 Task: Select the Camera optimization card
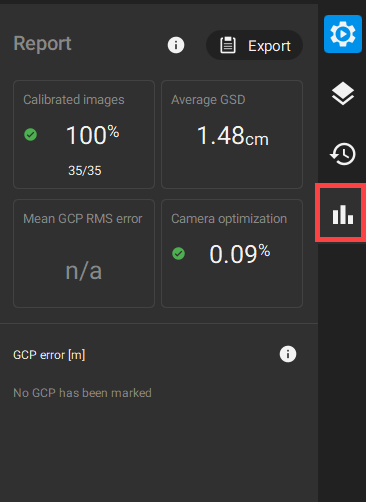[232, 253]
